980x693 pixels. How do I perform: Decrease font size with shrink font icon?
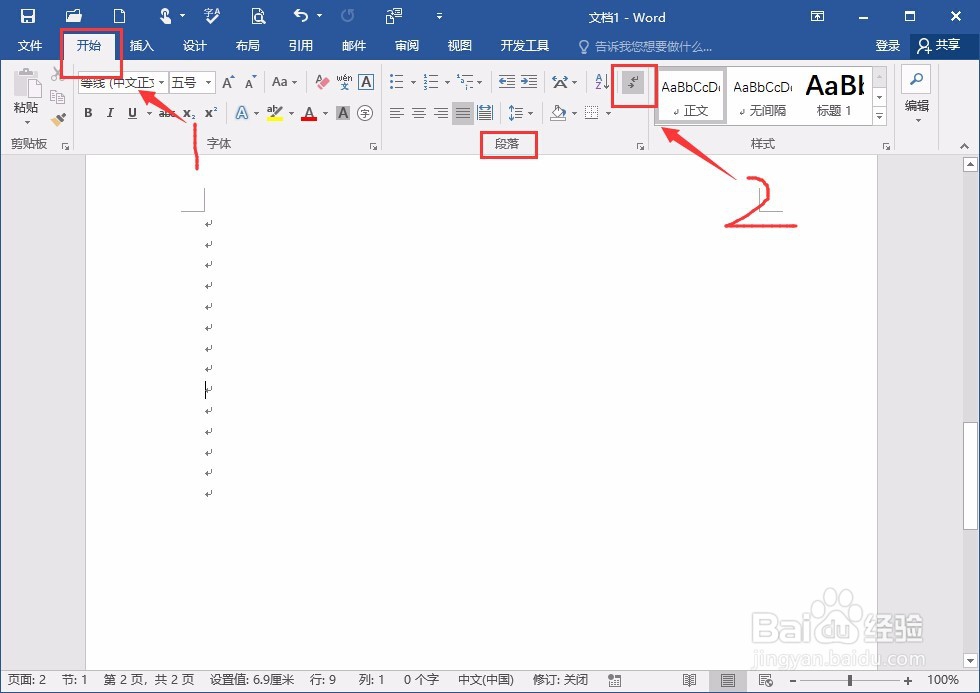click(250, 82)
